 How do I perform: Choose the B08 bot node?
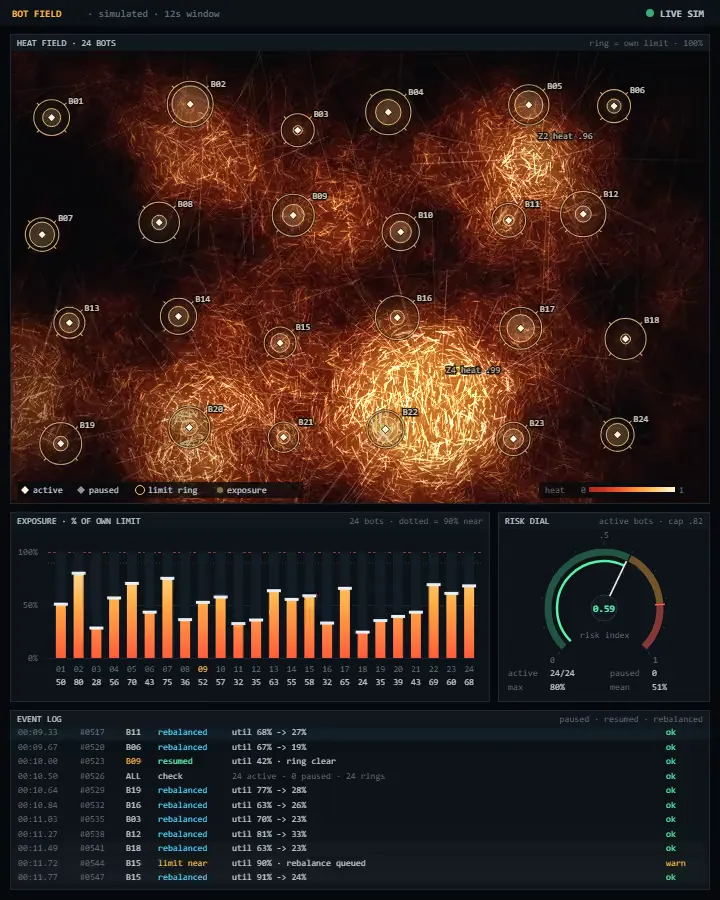[159, 222]
